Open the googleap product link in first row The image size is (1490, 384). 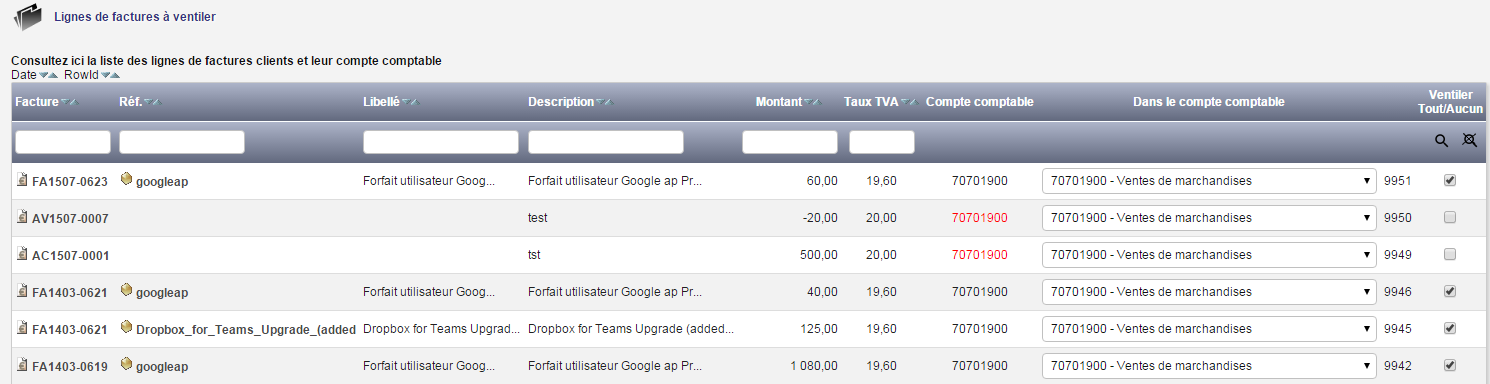pos(162,181)
